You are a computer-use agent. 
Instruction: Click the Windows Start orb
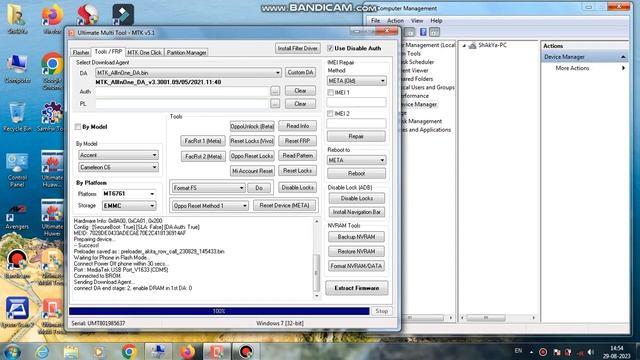(12, 351)
